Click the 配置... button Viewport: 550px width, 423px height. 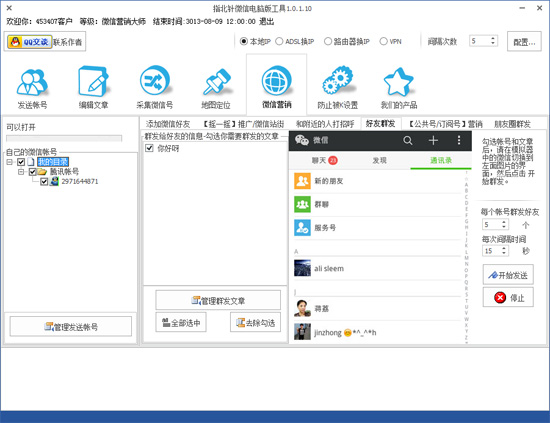[x=524, y=41]
